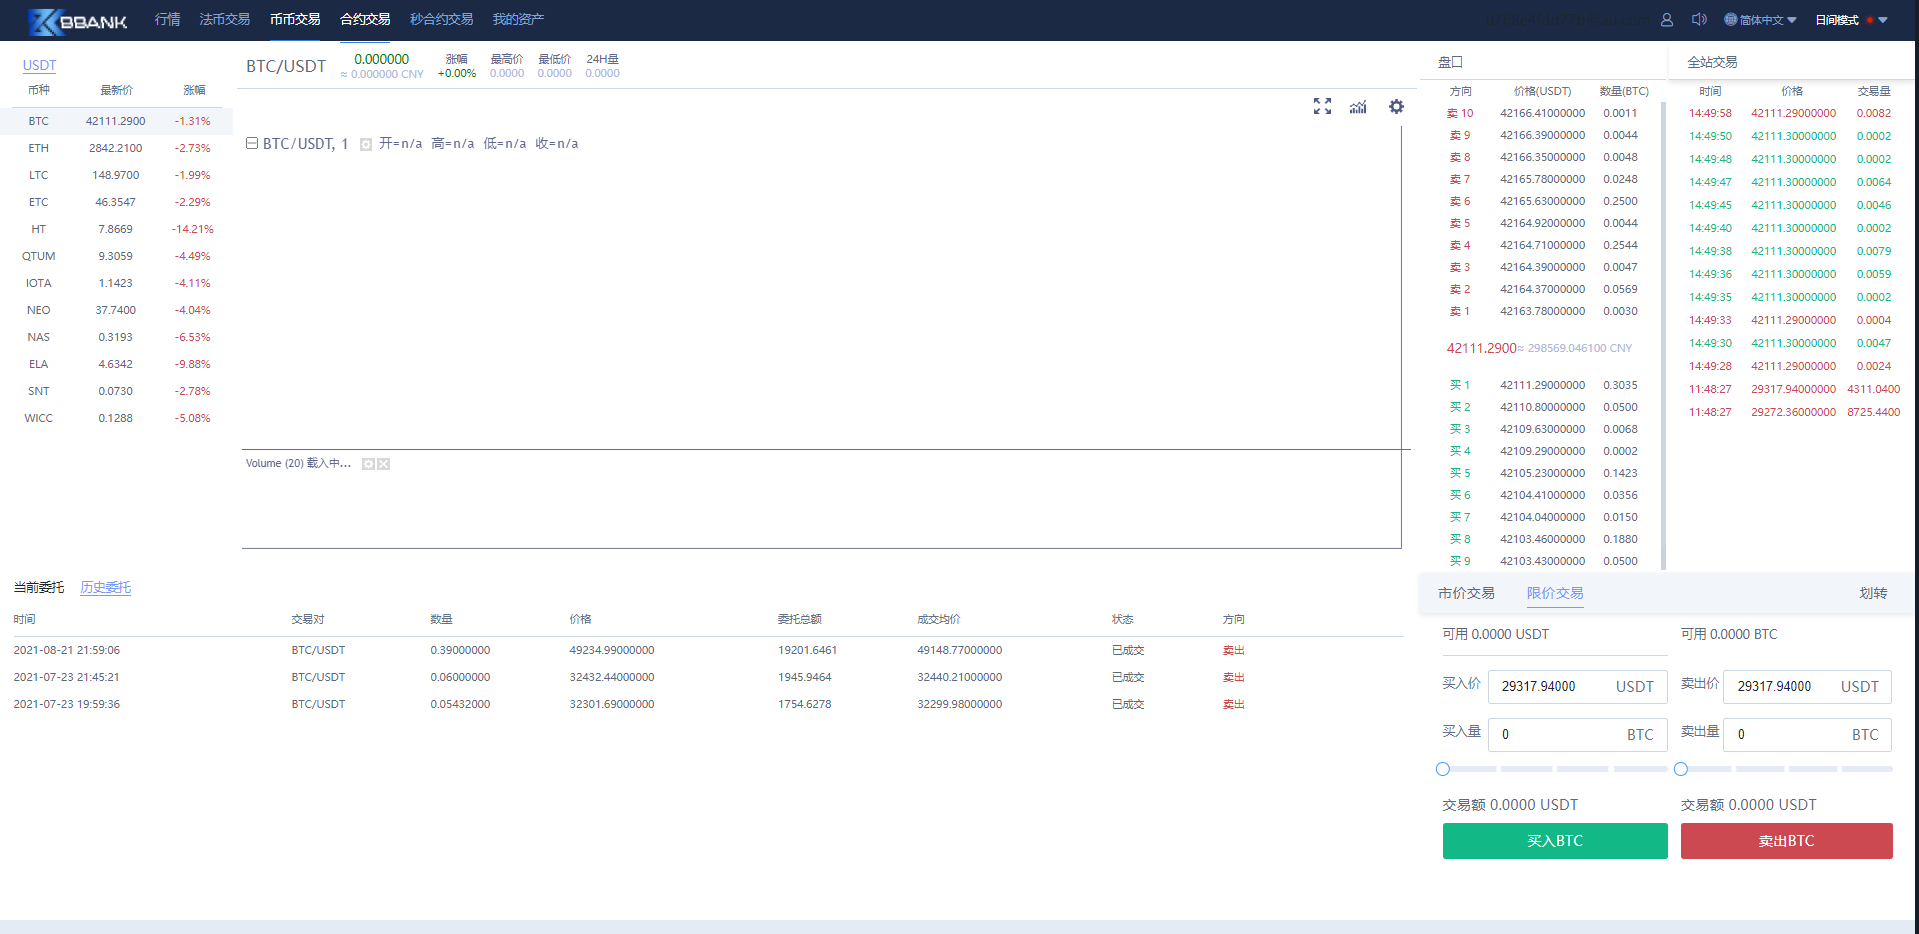Open the user account icon
This screenshot has height=934, width=1919.
tap(1667, 20)
